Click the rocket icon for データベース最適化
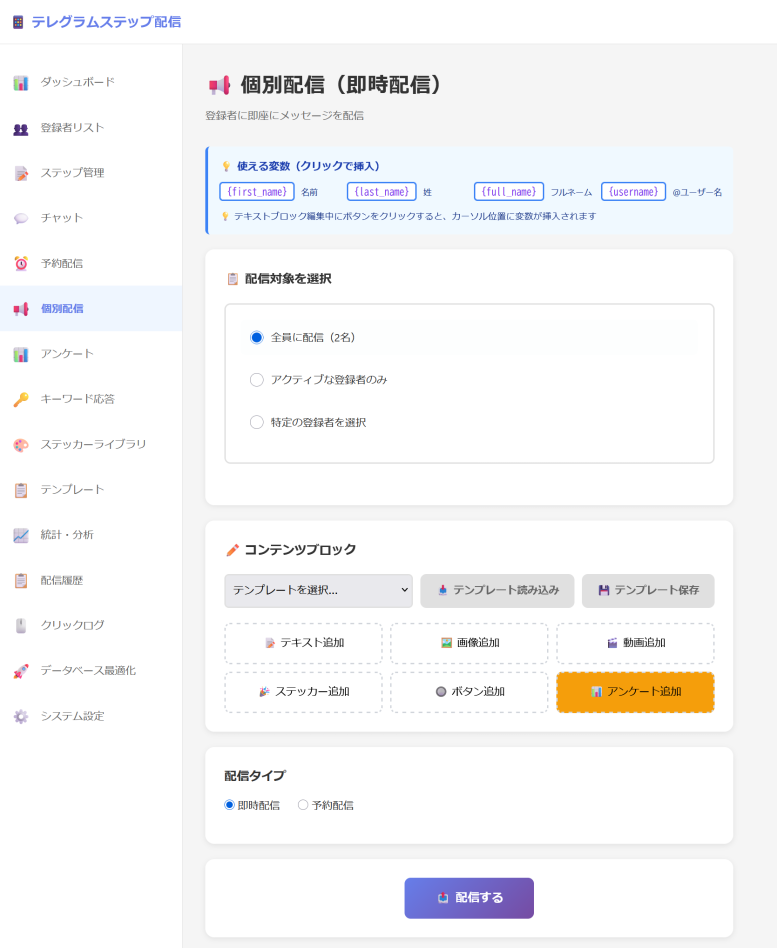 coord(21,671)
